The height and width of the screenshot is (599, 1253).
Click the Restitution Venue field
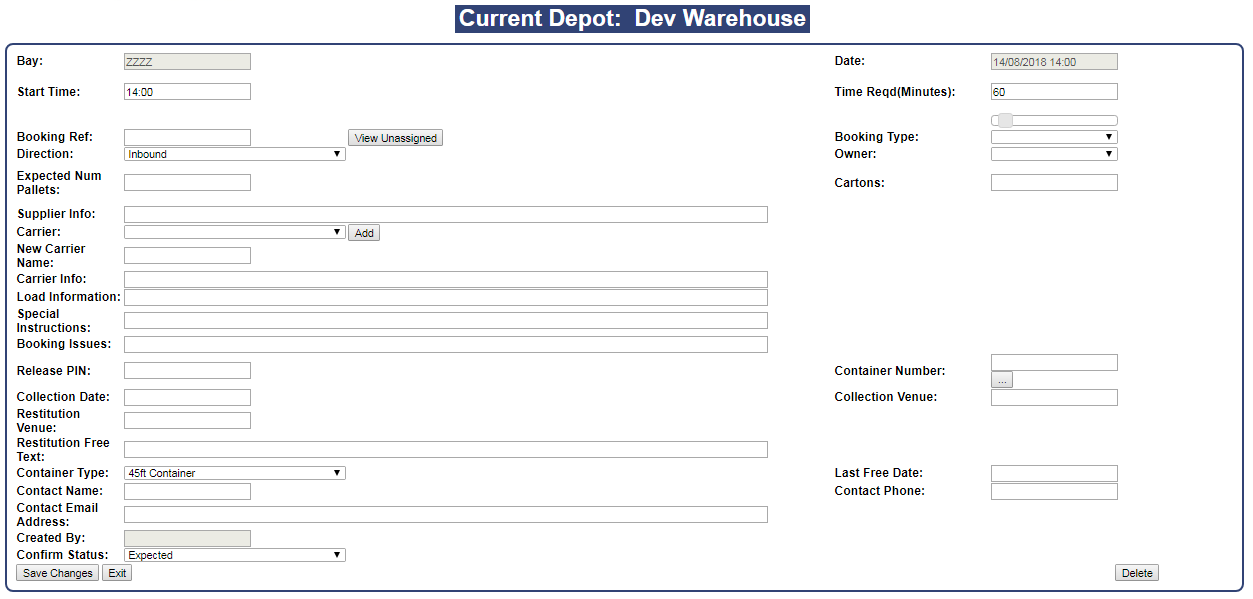pyautogui.click(x=187, y=420)
